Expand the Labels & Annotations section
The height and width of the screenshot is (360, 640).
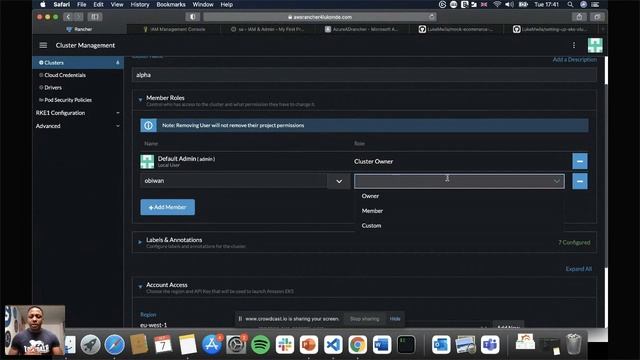click(x=140, y=242)
